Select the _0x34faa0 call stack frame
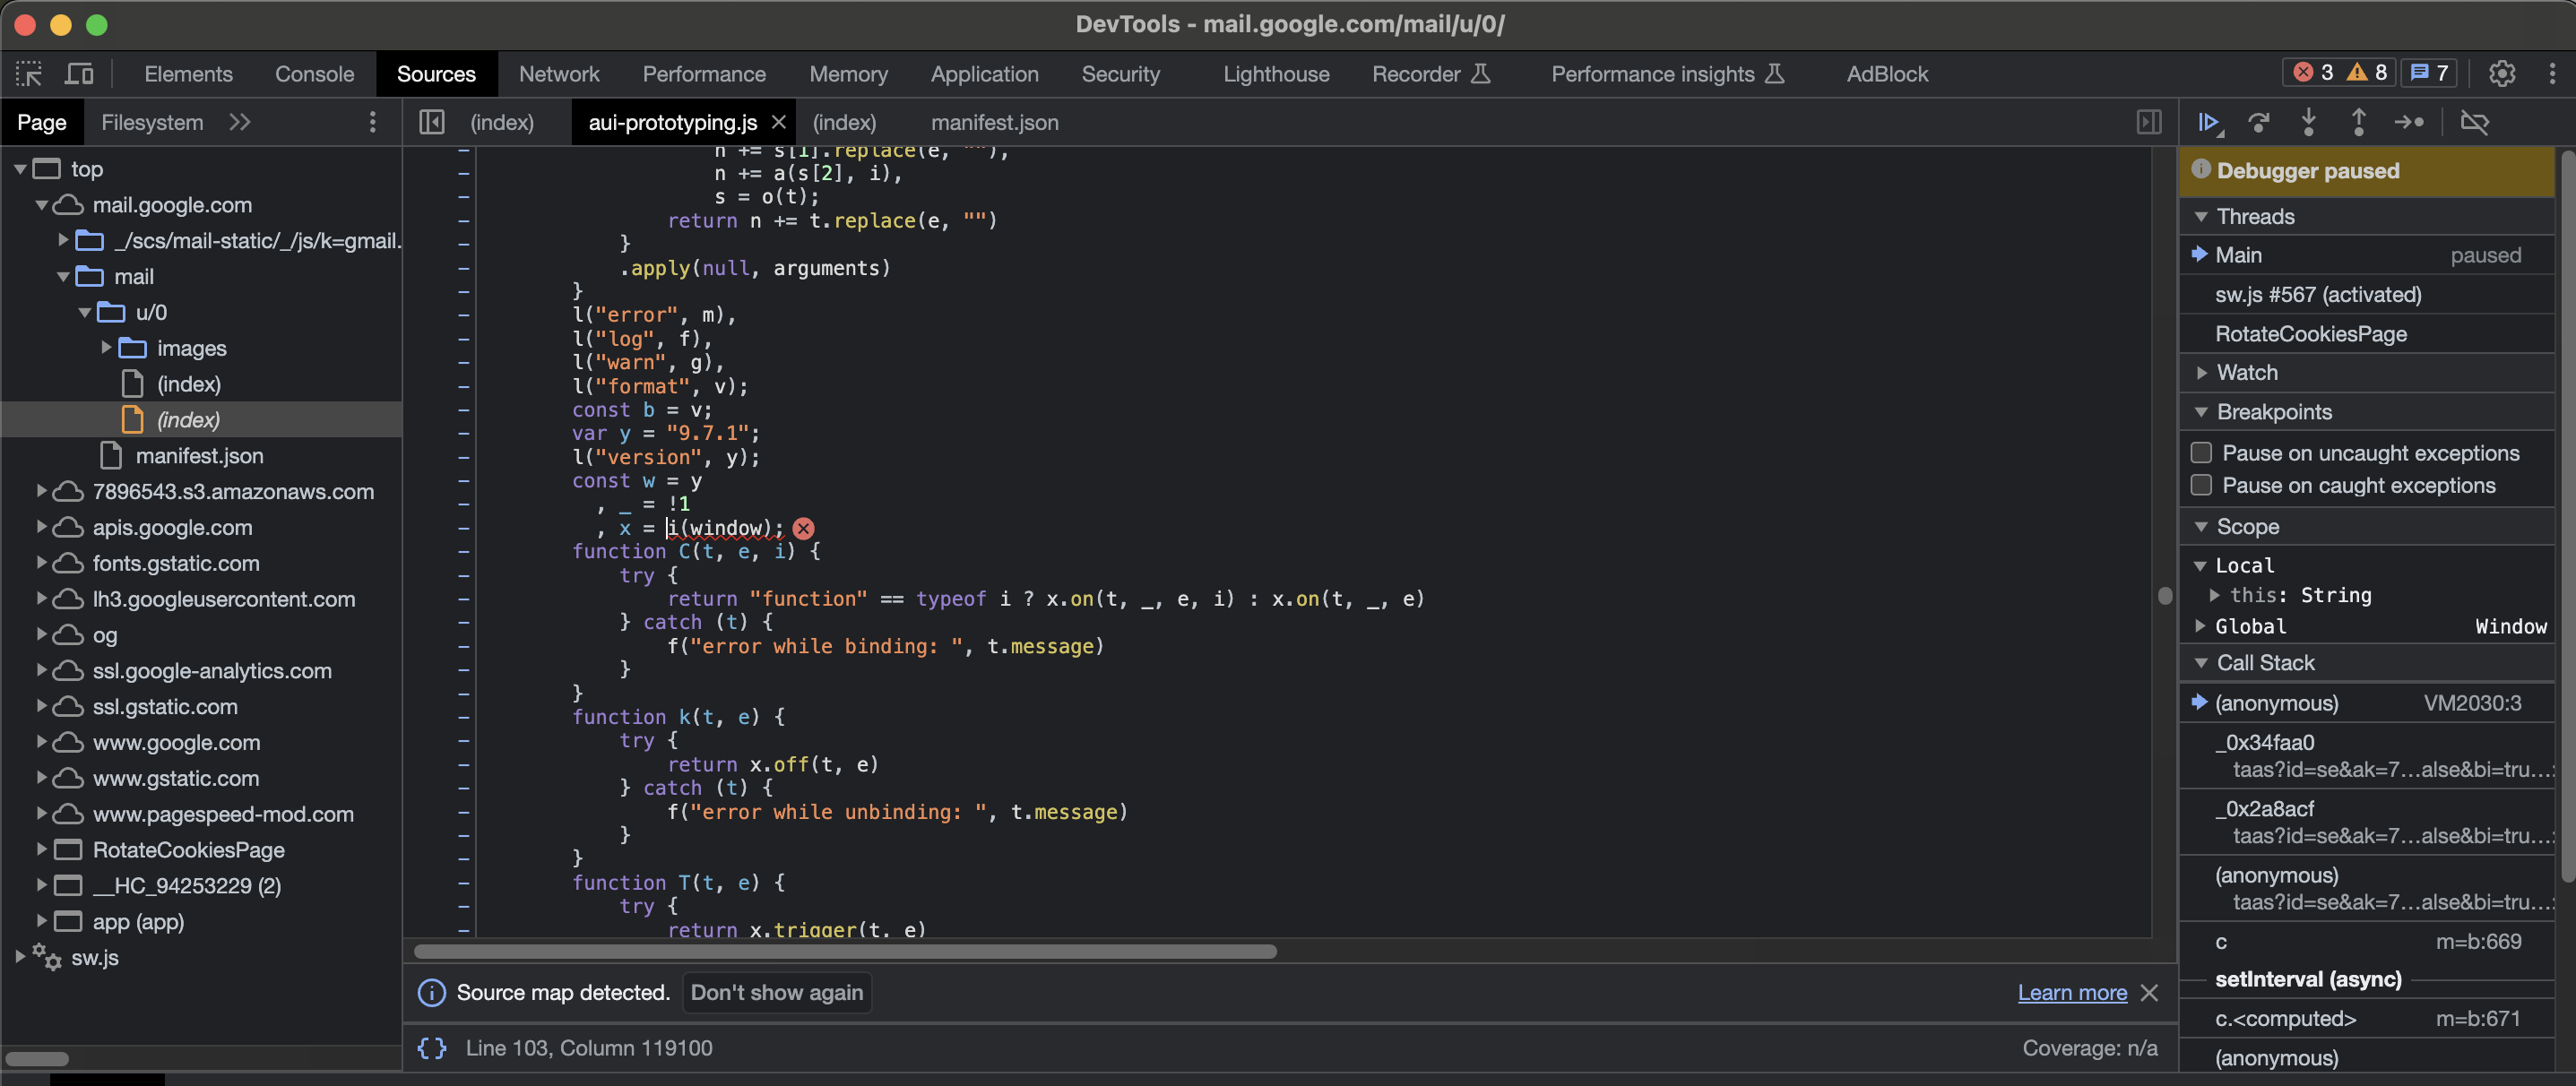The image size is (2576, 1086). (2366, 756)
